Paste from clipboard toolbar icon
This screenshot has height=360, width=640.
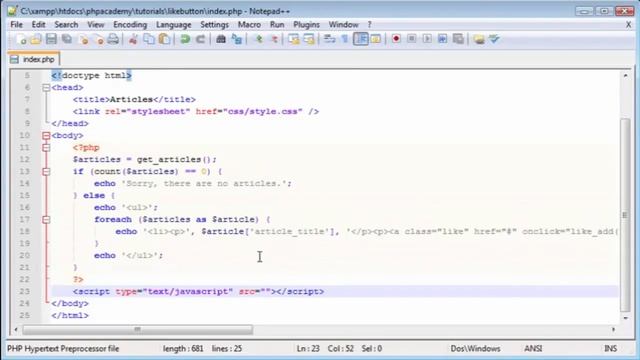(164, 39)
